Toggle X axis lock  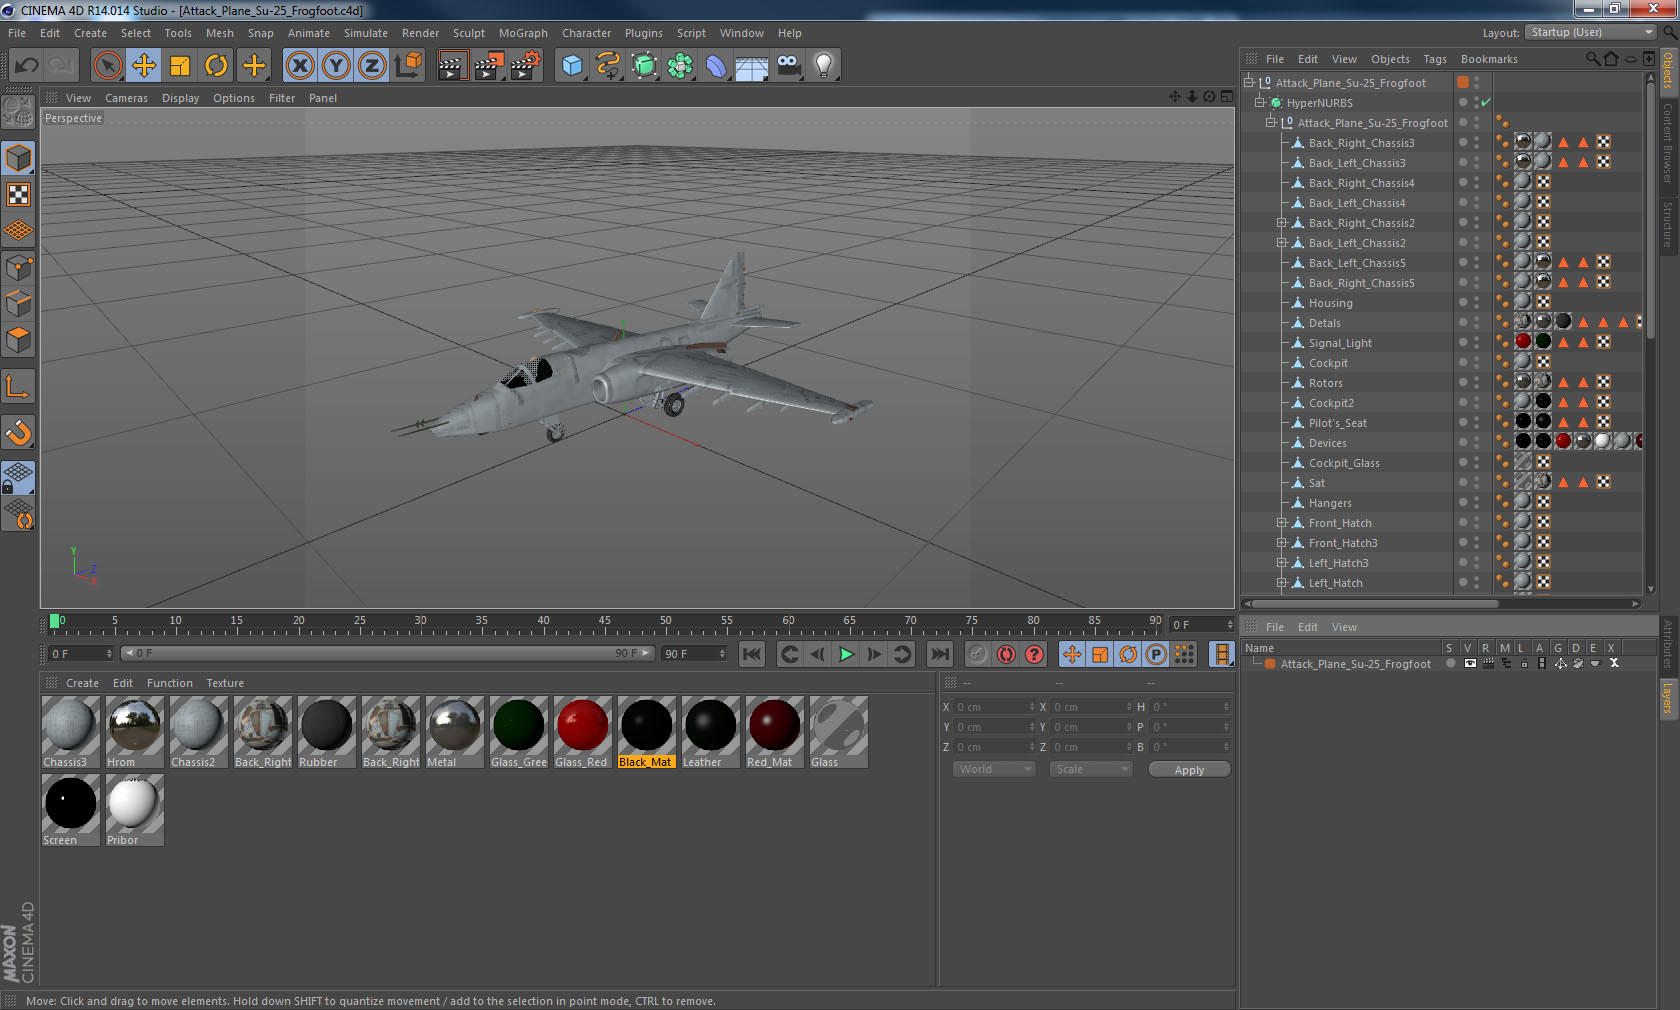[x=299, y=66]
